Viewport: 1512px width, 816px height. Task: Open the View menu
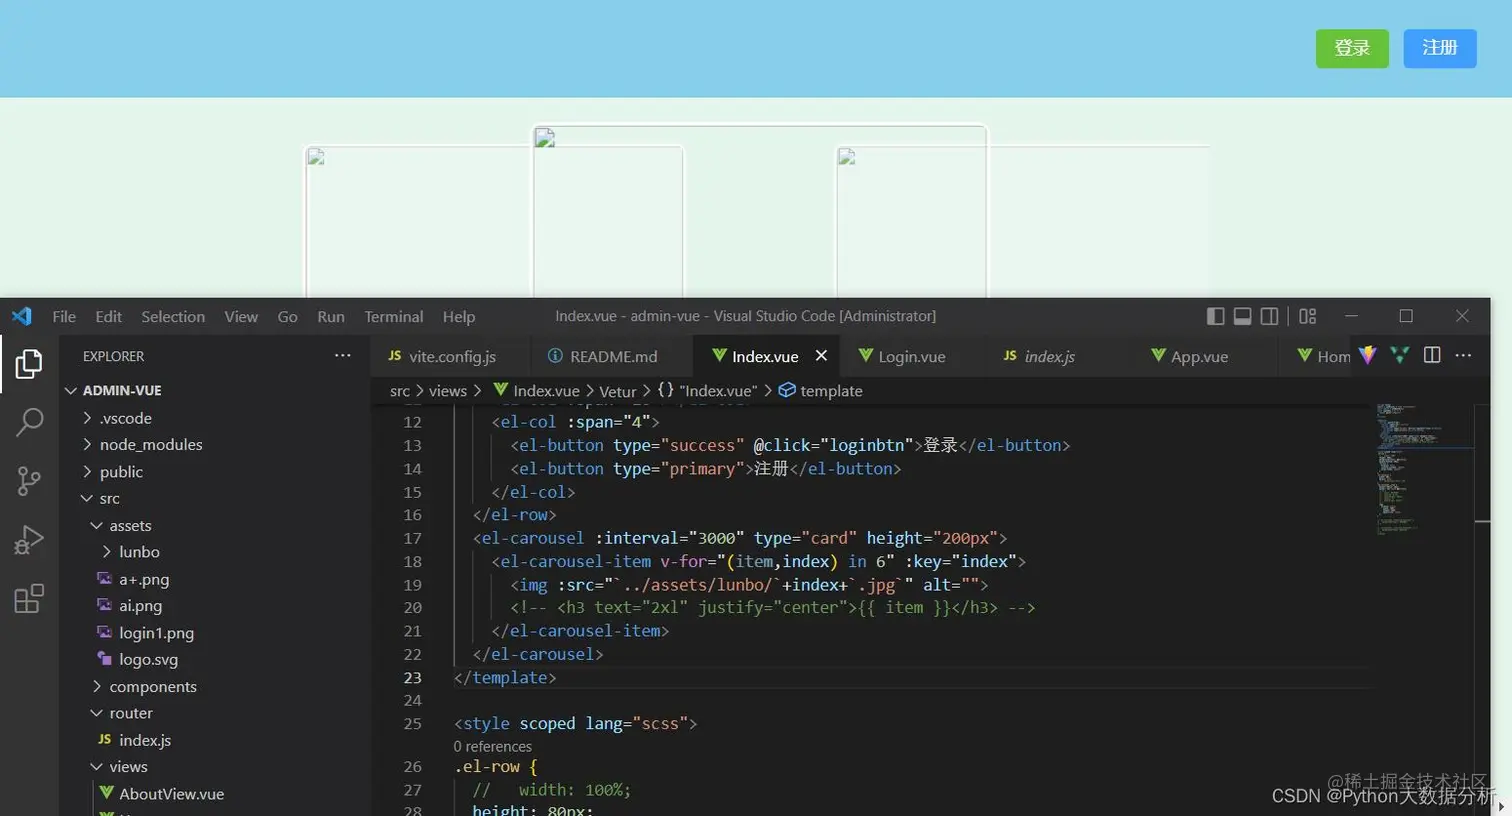click(241, 316)
